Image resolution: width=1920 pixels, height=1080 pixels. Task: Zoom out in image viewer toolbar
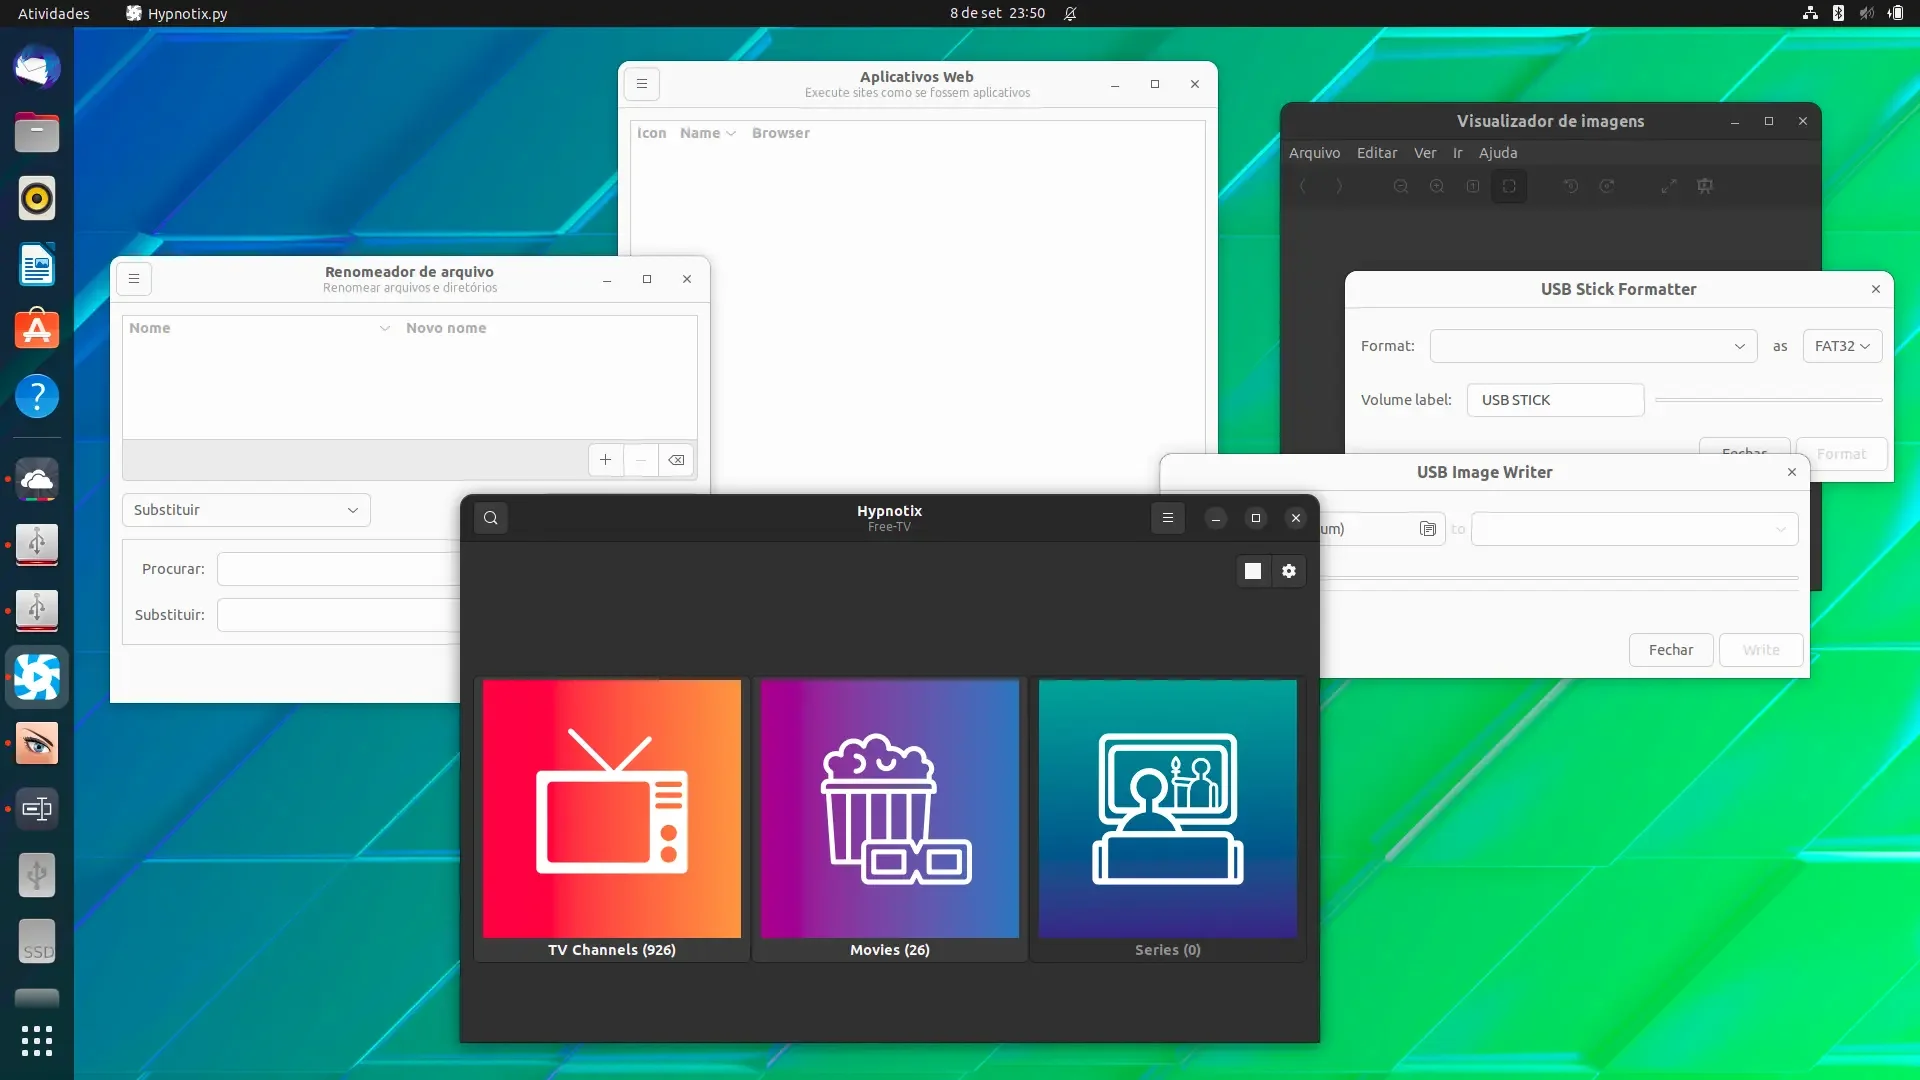1400,186
